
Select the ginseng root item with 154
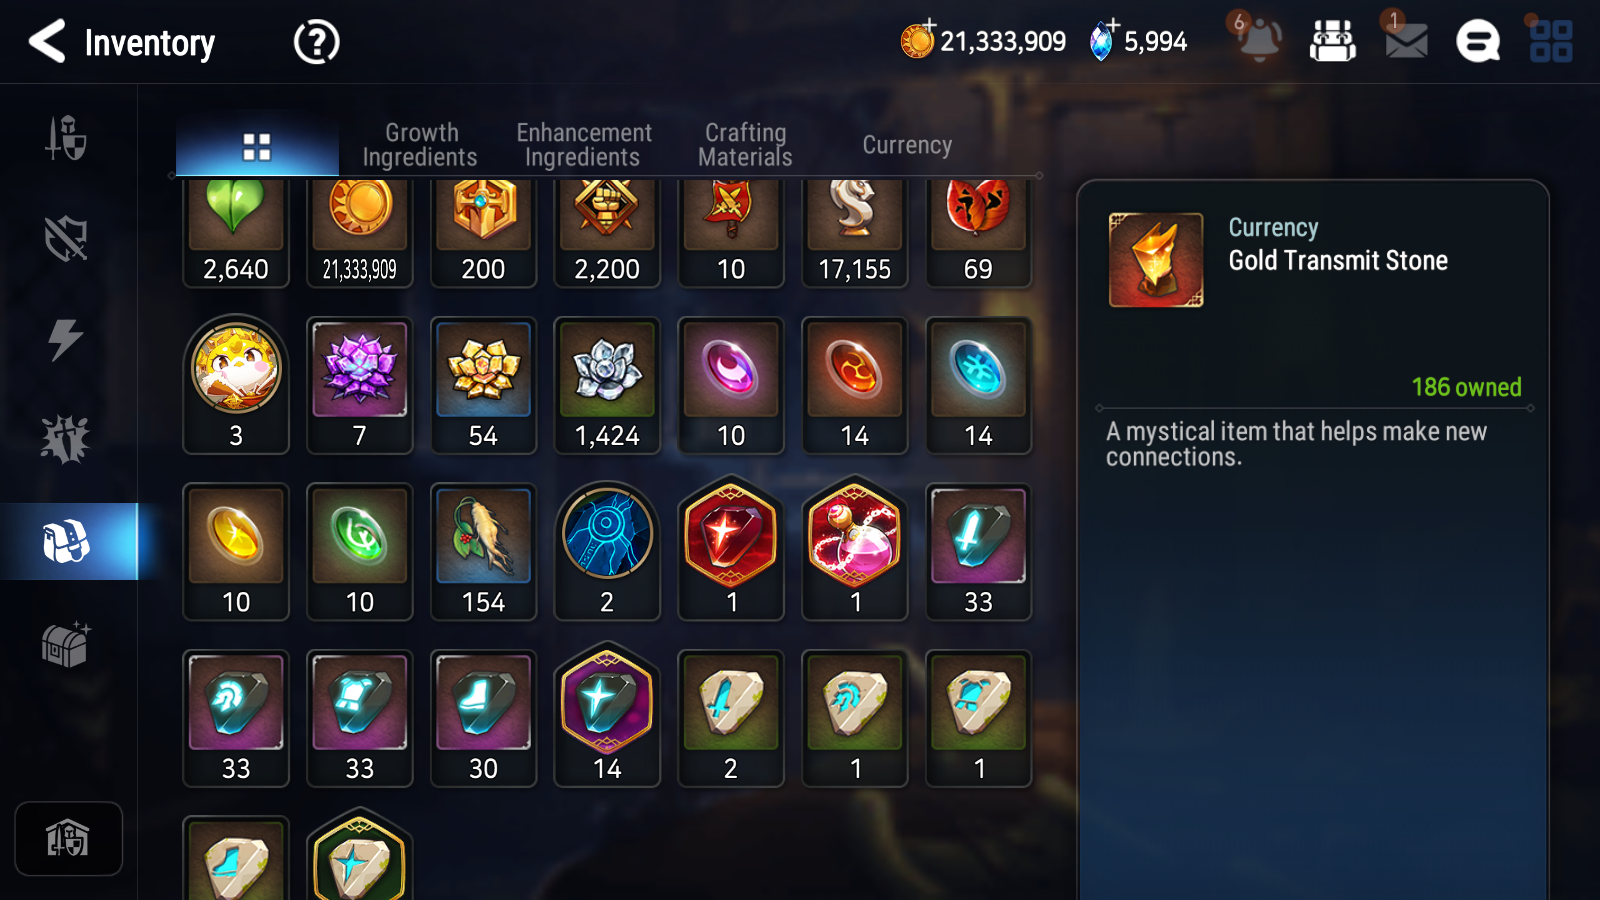(x=483, y=552)
